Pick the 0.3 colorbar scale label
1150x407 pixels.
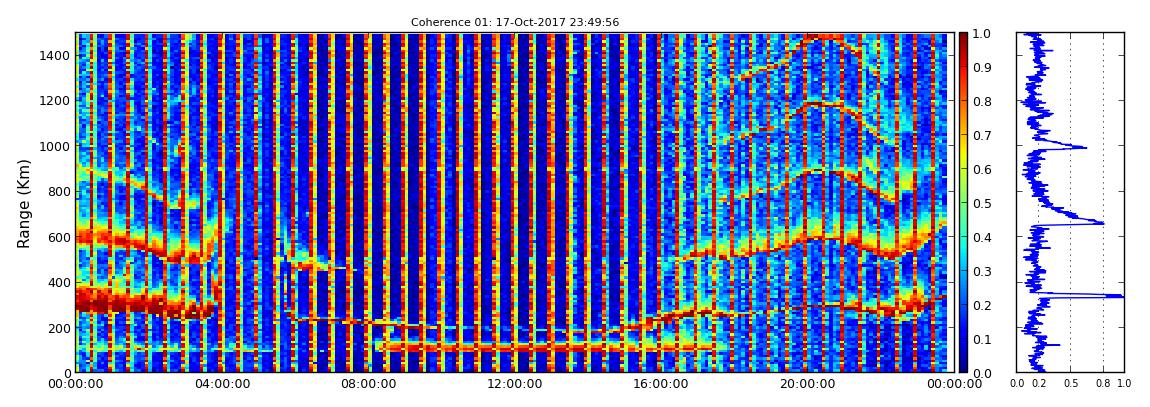point(982,271)
